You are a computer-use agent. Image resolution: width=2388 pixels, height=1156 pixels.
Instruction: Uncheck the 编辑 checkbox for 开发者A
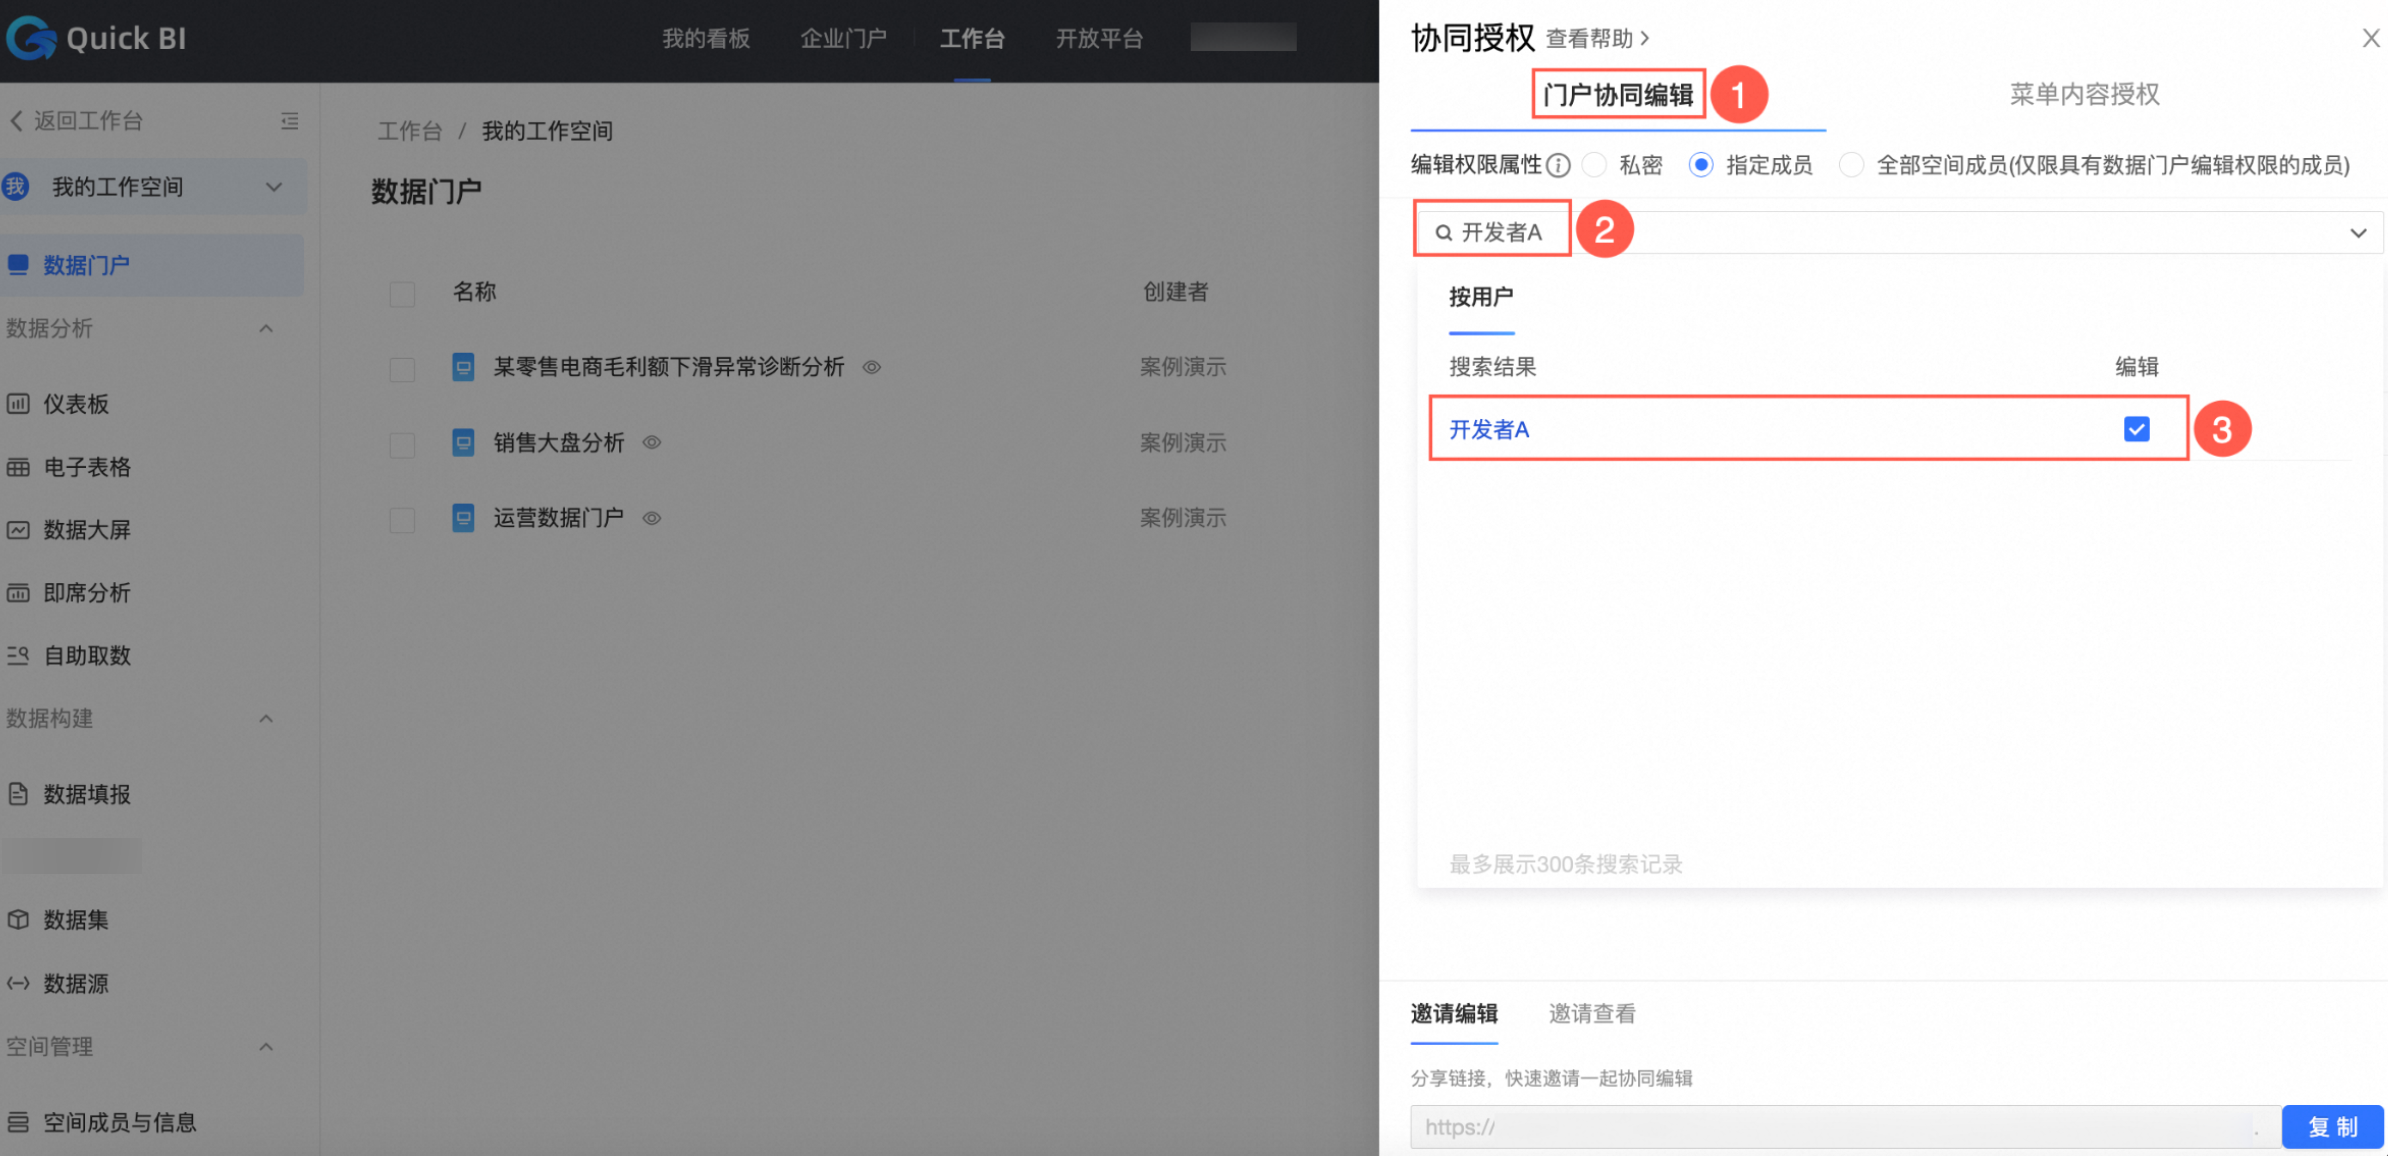[2136, 429]
